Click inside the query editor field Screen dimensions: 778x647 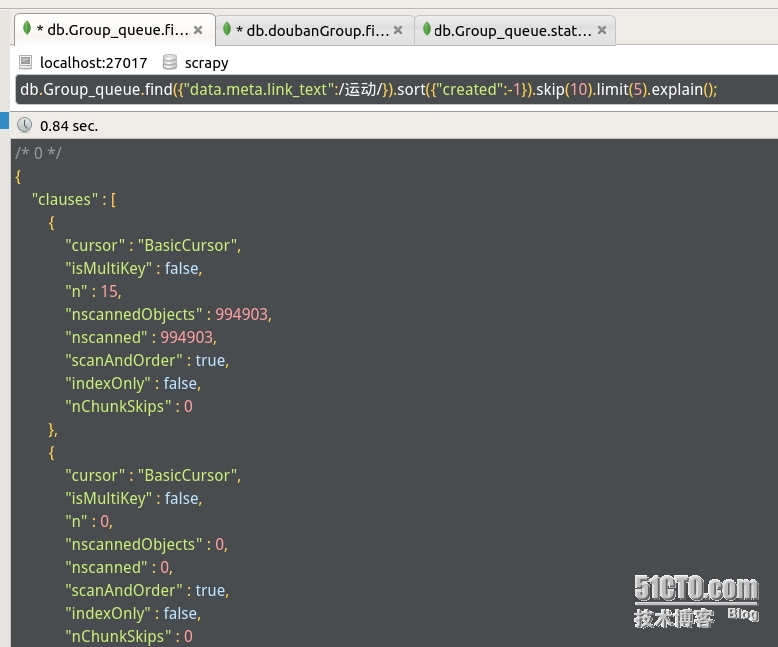tap(396, 90)
